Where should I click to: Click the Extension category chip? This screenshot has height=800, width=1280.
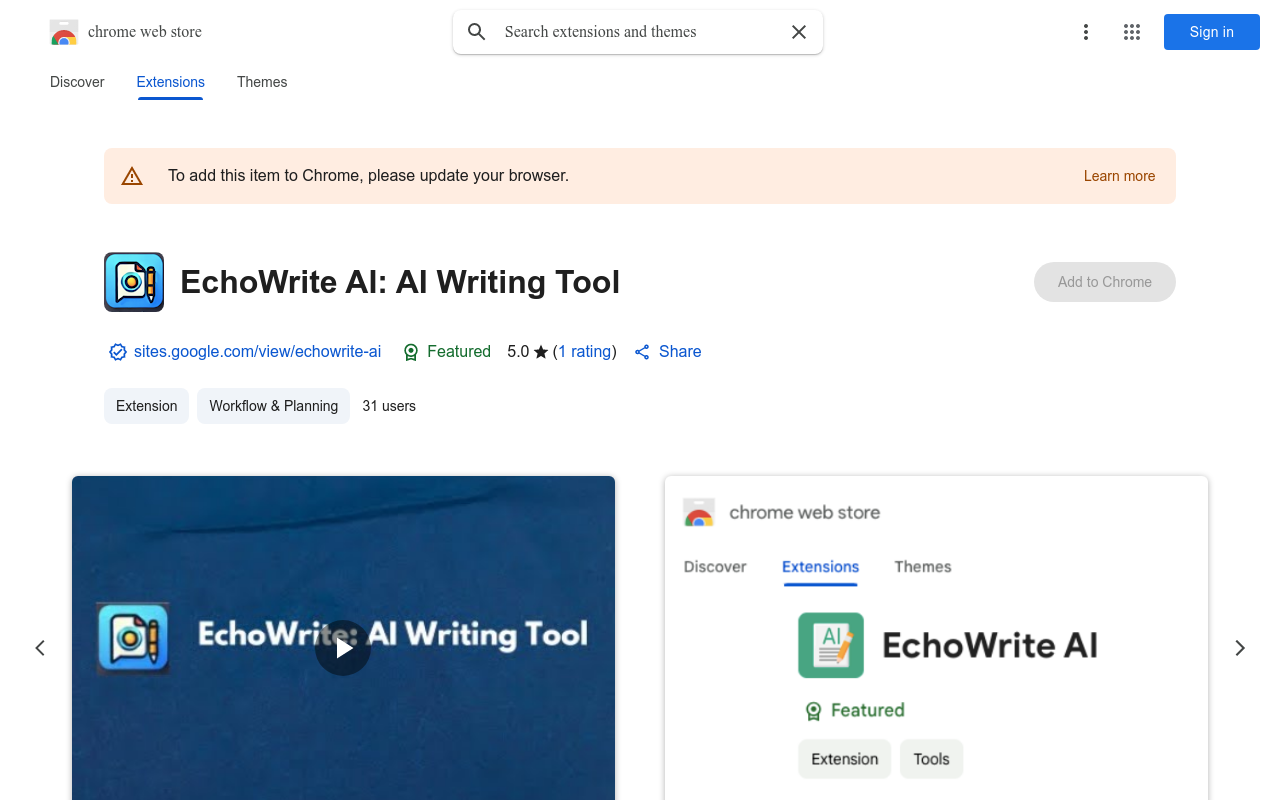point(146,406)
